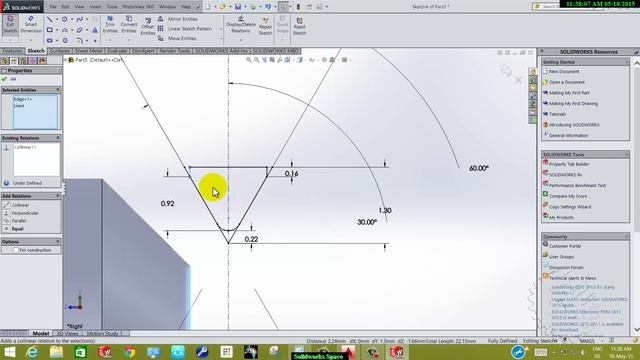Viewport: 640px width, 360px height.
Task: Open Internet Explorer from the taskbar
Action: (32, 352)
